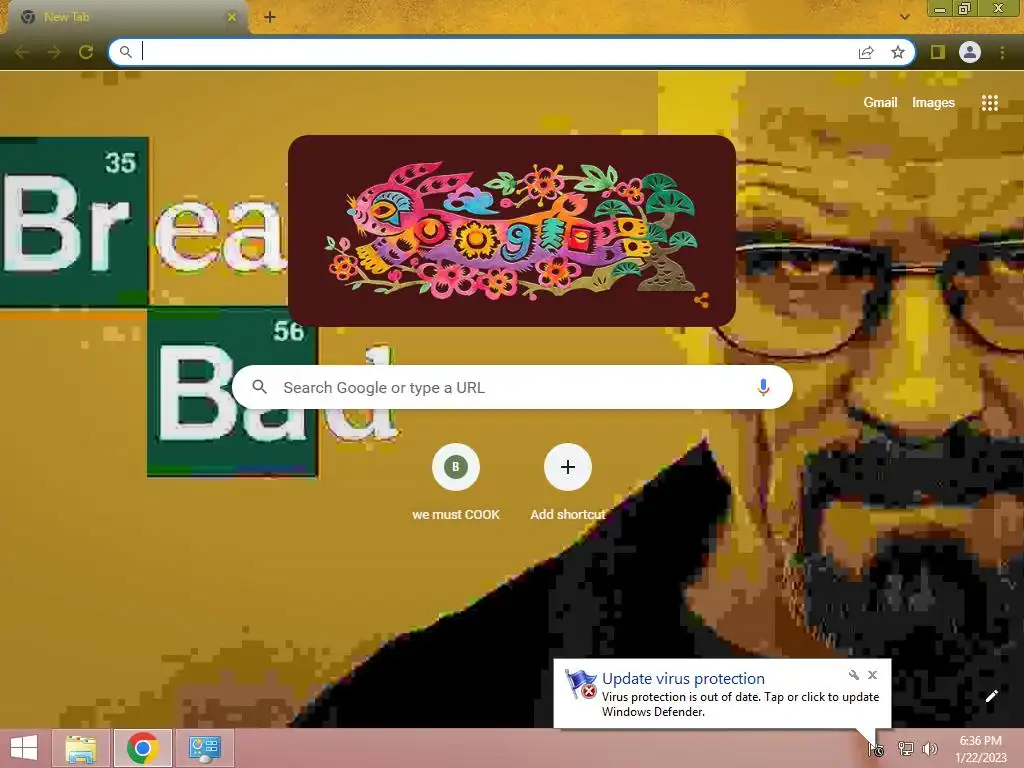
Task: Click the network tray icon
Action: [x=905, y=749]
